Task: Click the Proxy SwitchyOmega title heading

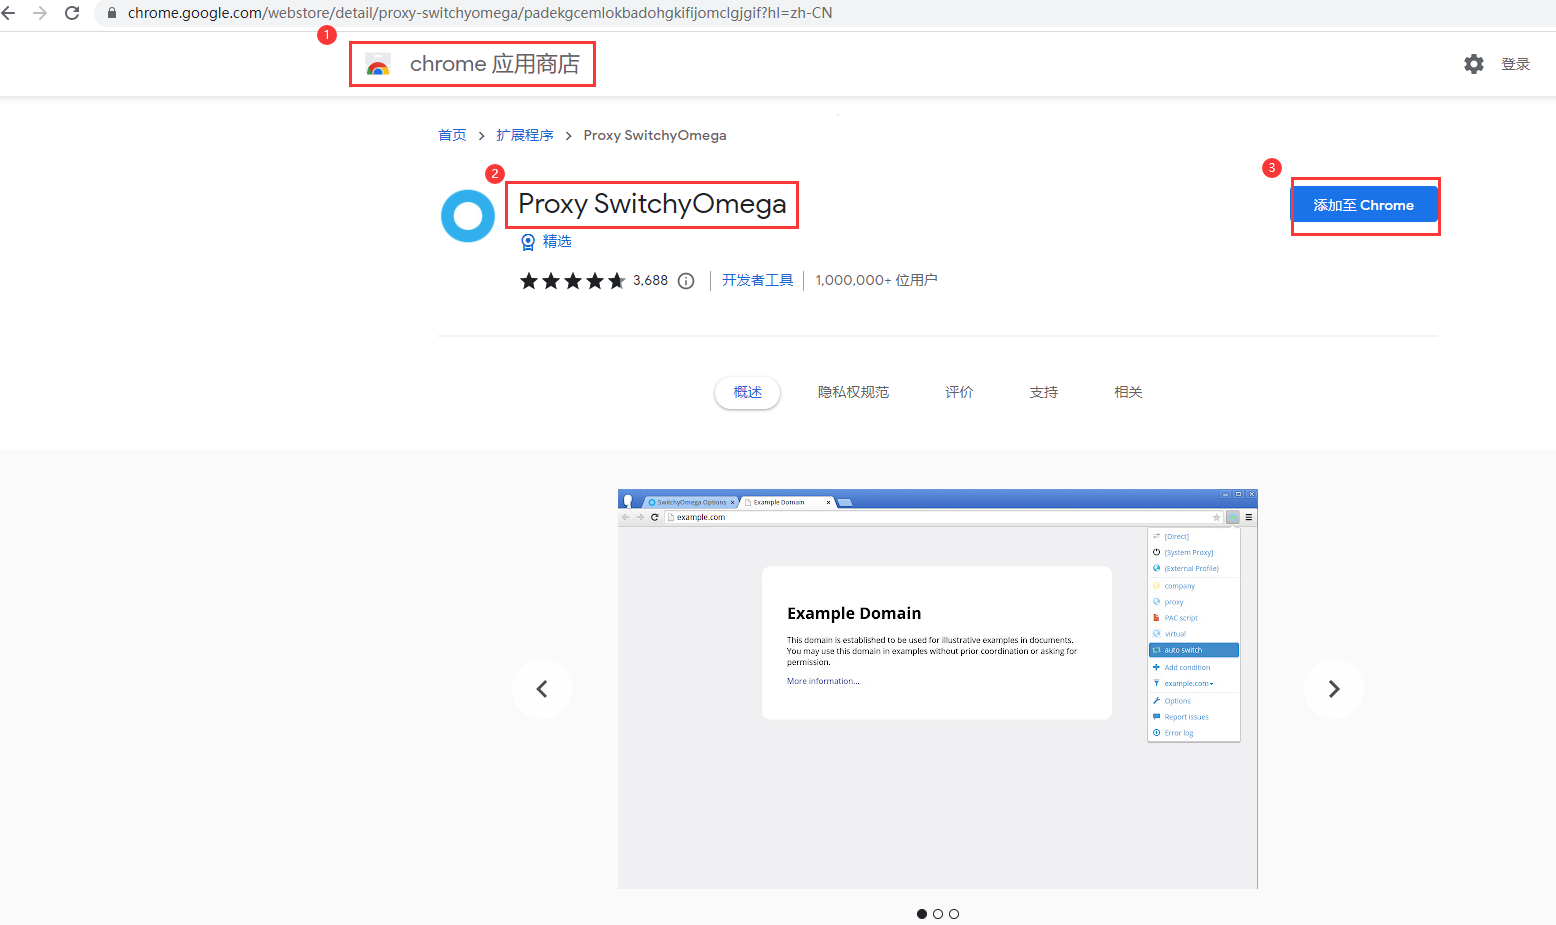Action: pyautogui.click(x=652, y=204)
